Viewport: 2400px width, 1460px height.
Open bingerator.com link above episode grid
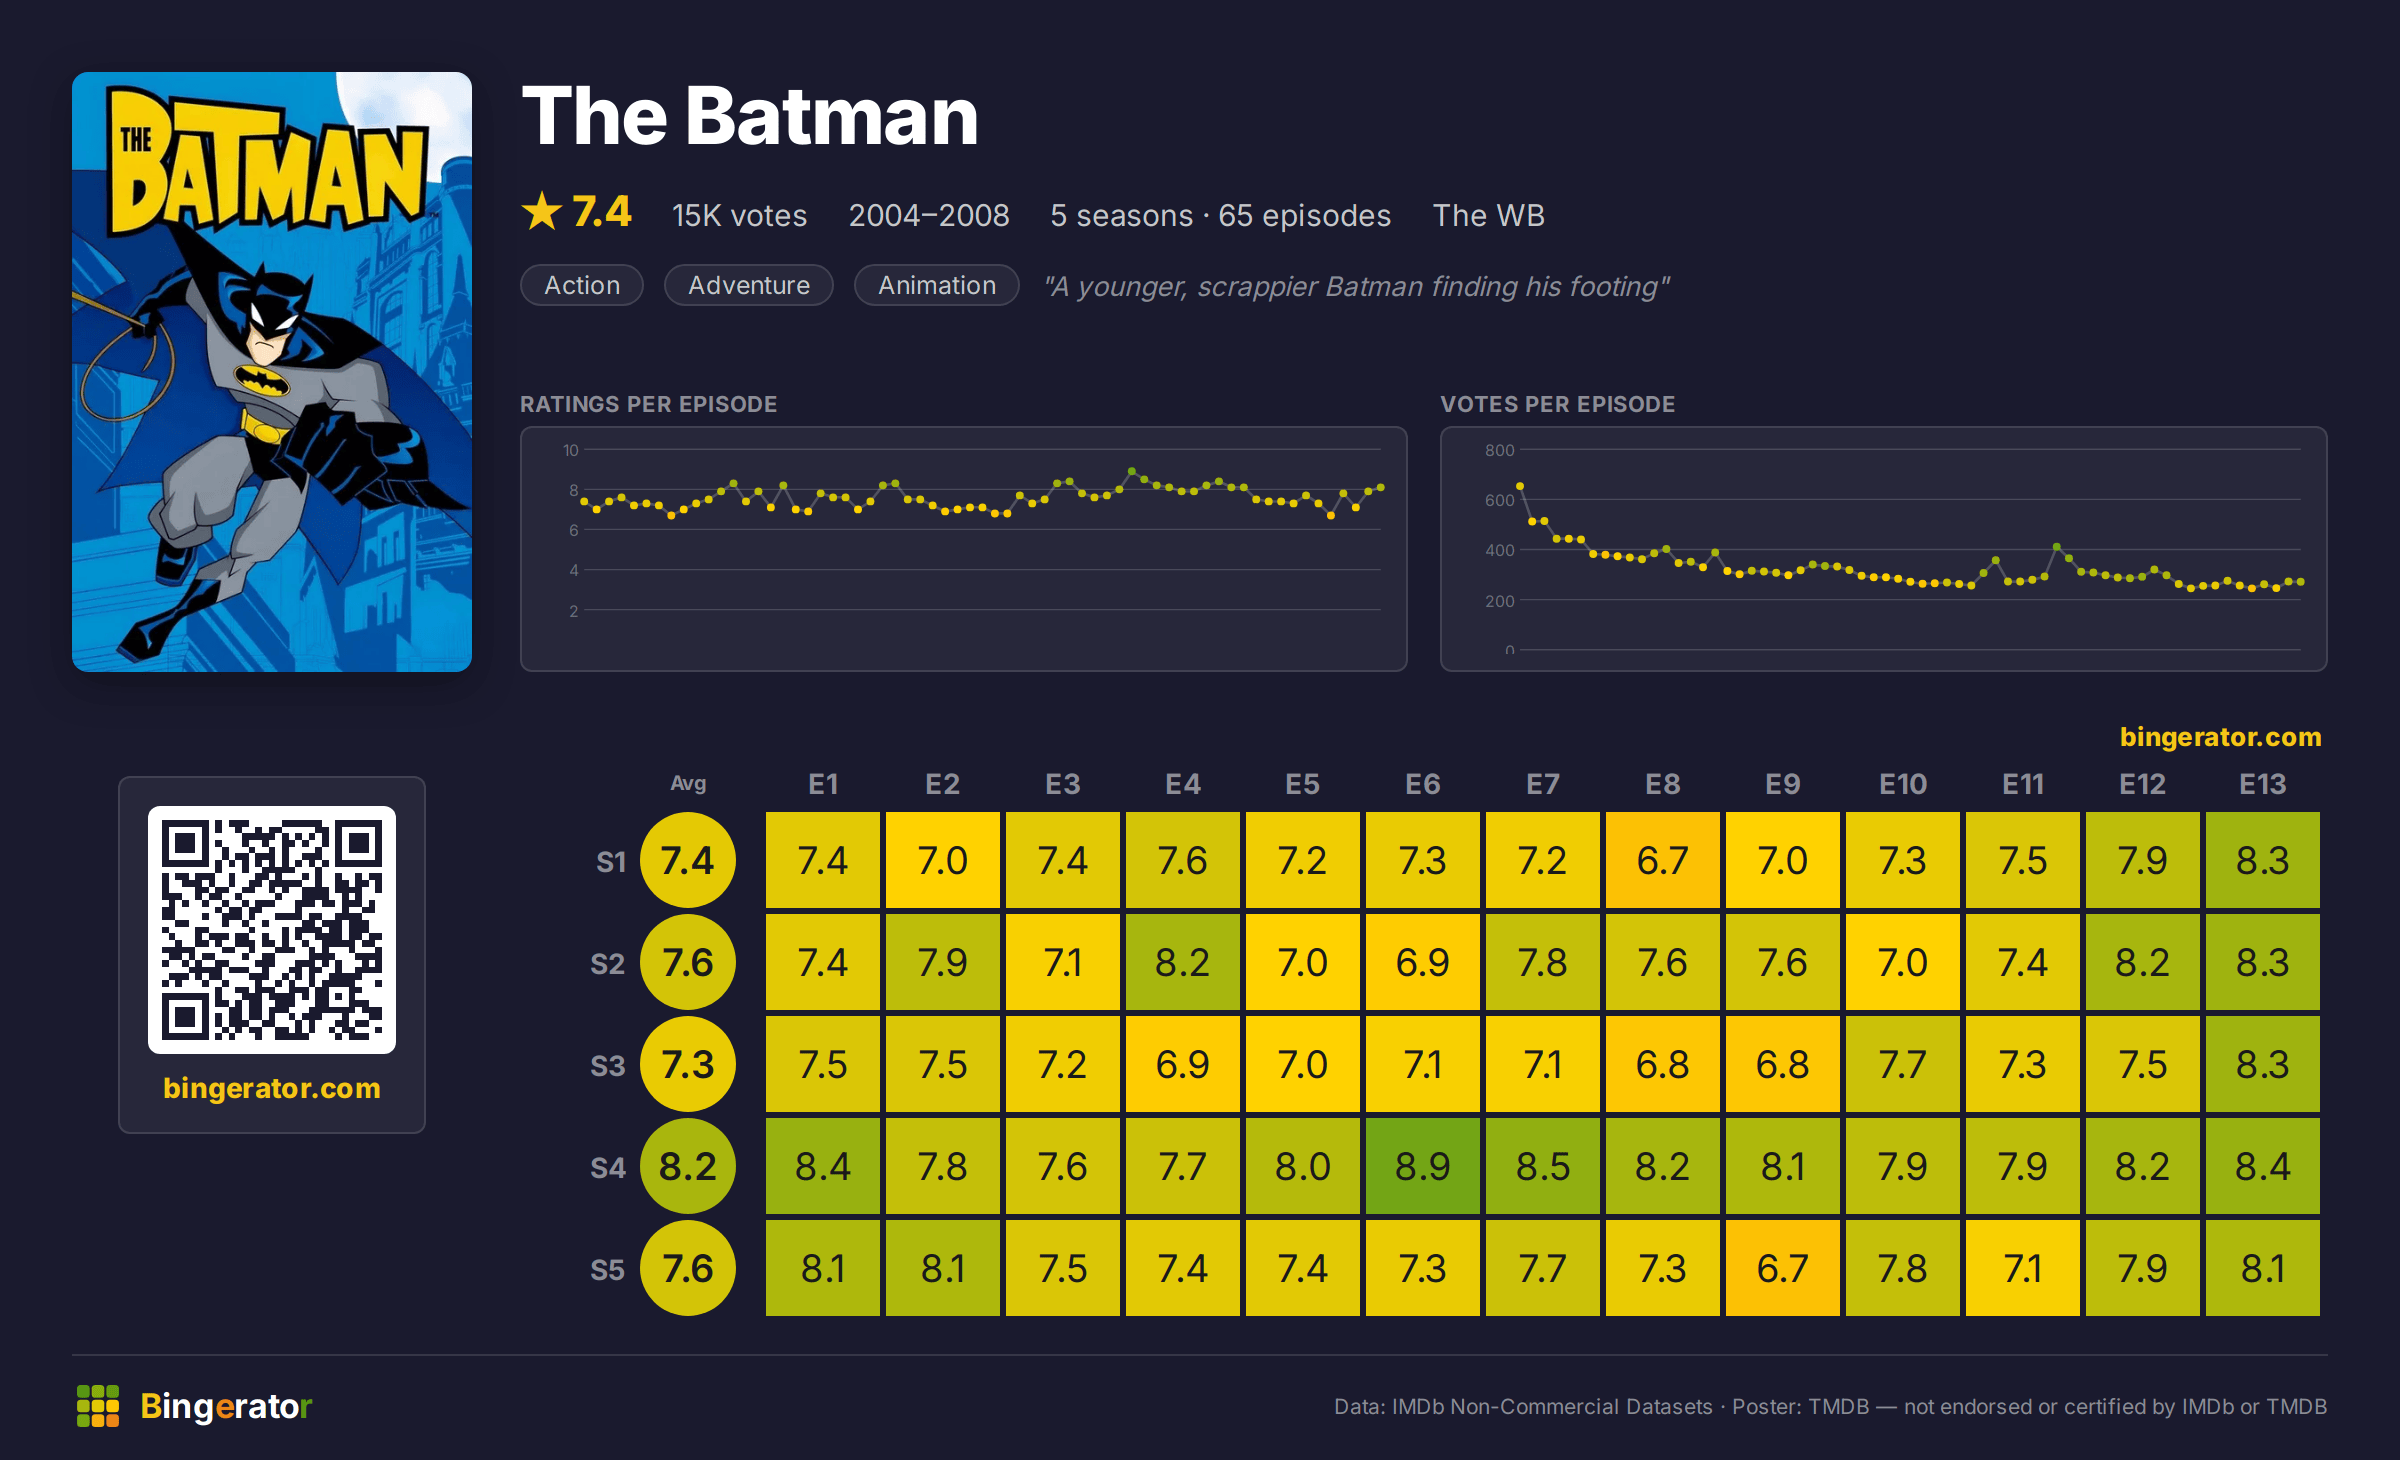pos(2220,737)
